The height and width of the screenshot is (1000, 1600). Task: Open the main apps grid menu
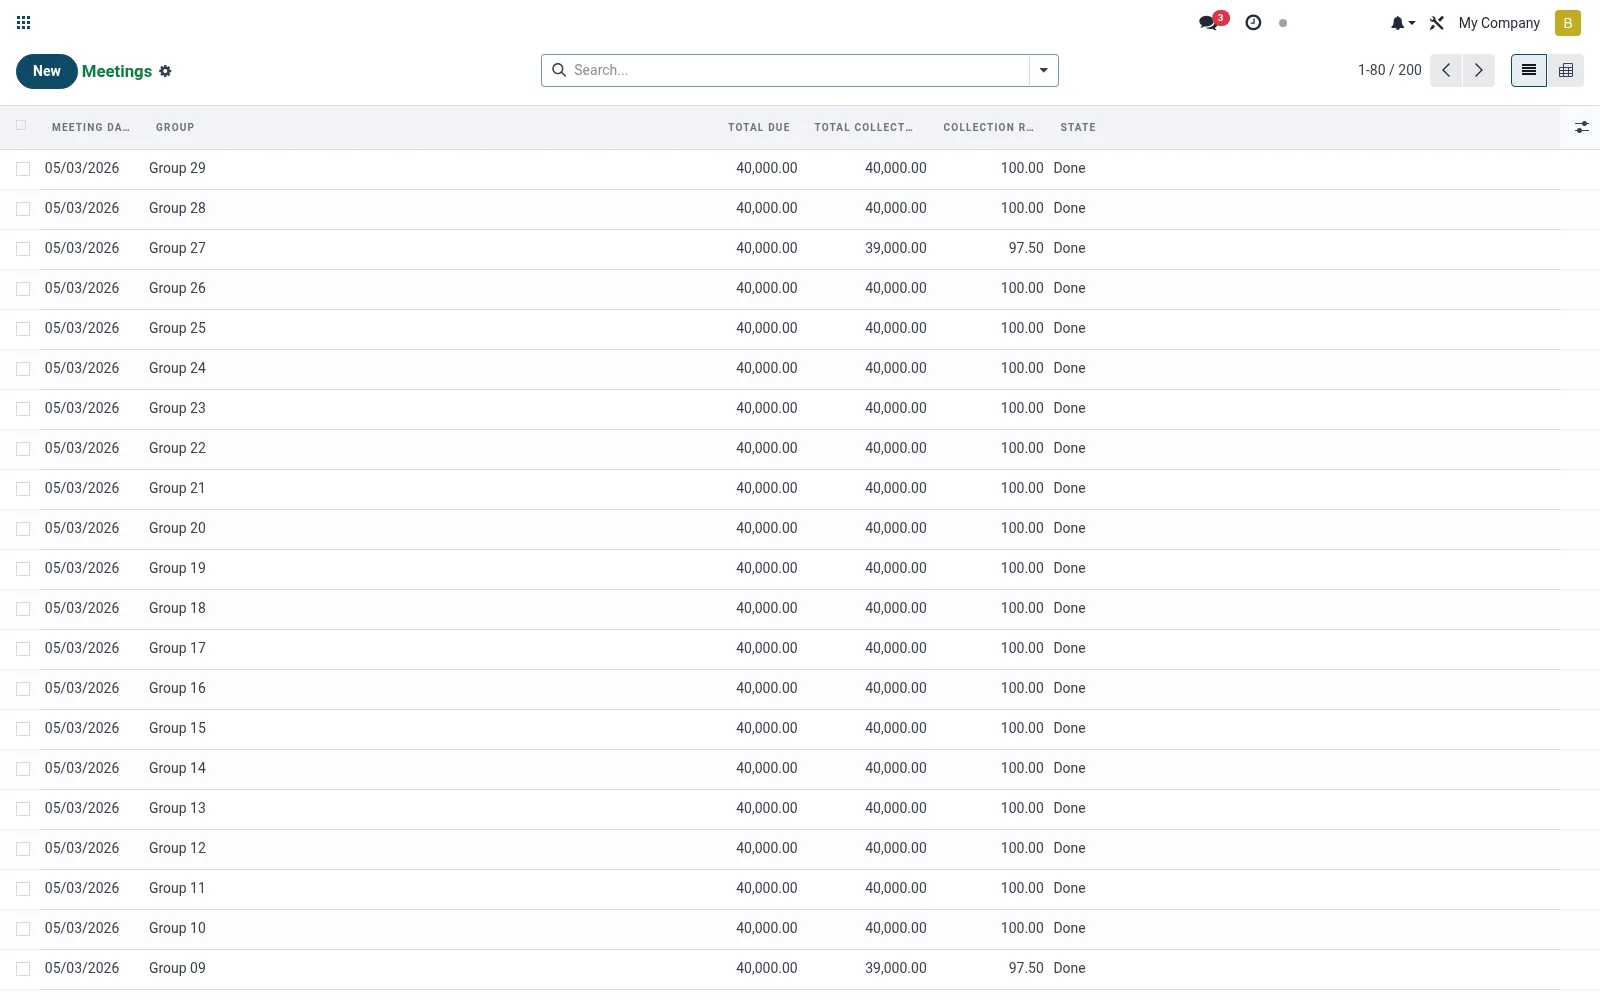click(24, 23)
